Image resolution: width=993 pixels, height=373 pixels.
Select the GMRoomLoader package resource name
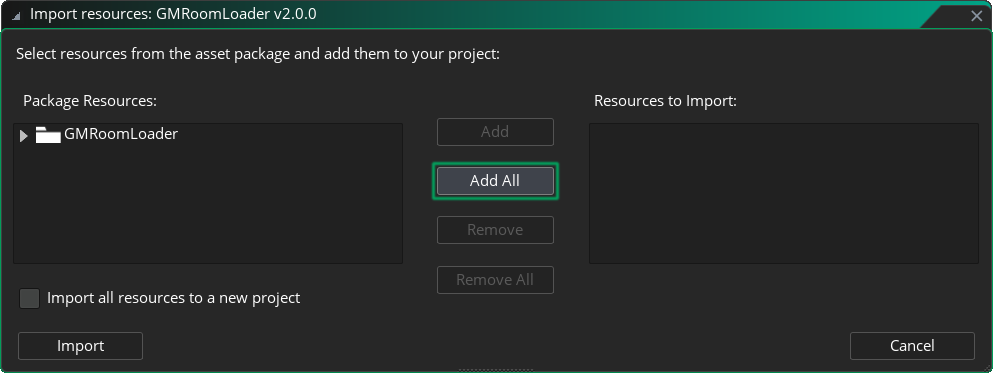[x=121, y=134]
